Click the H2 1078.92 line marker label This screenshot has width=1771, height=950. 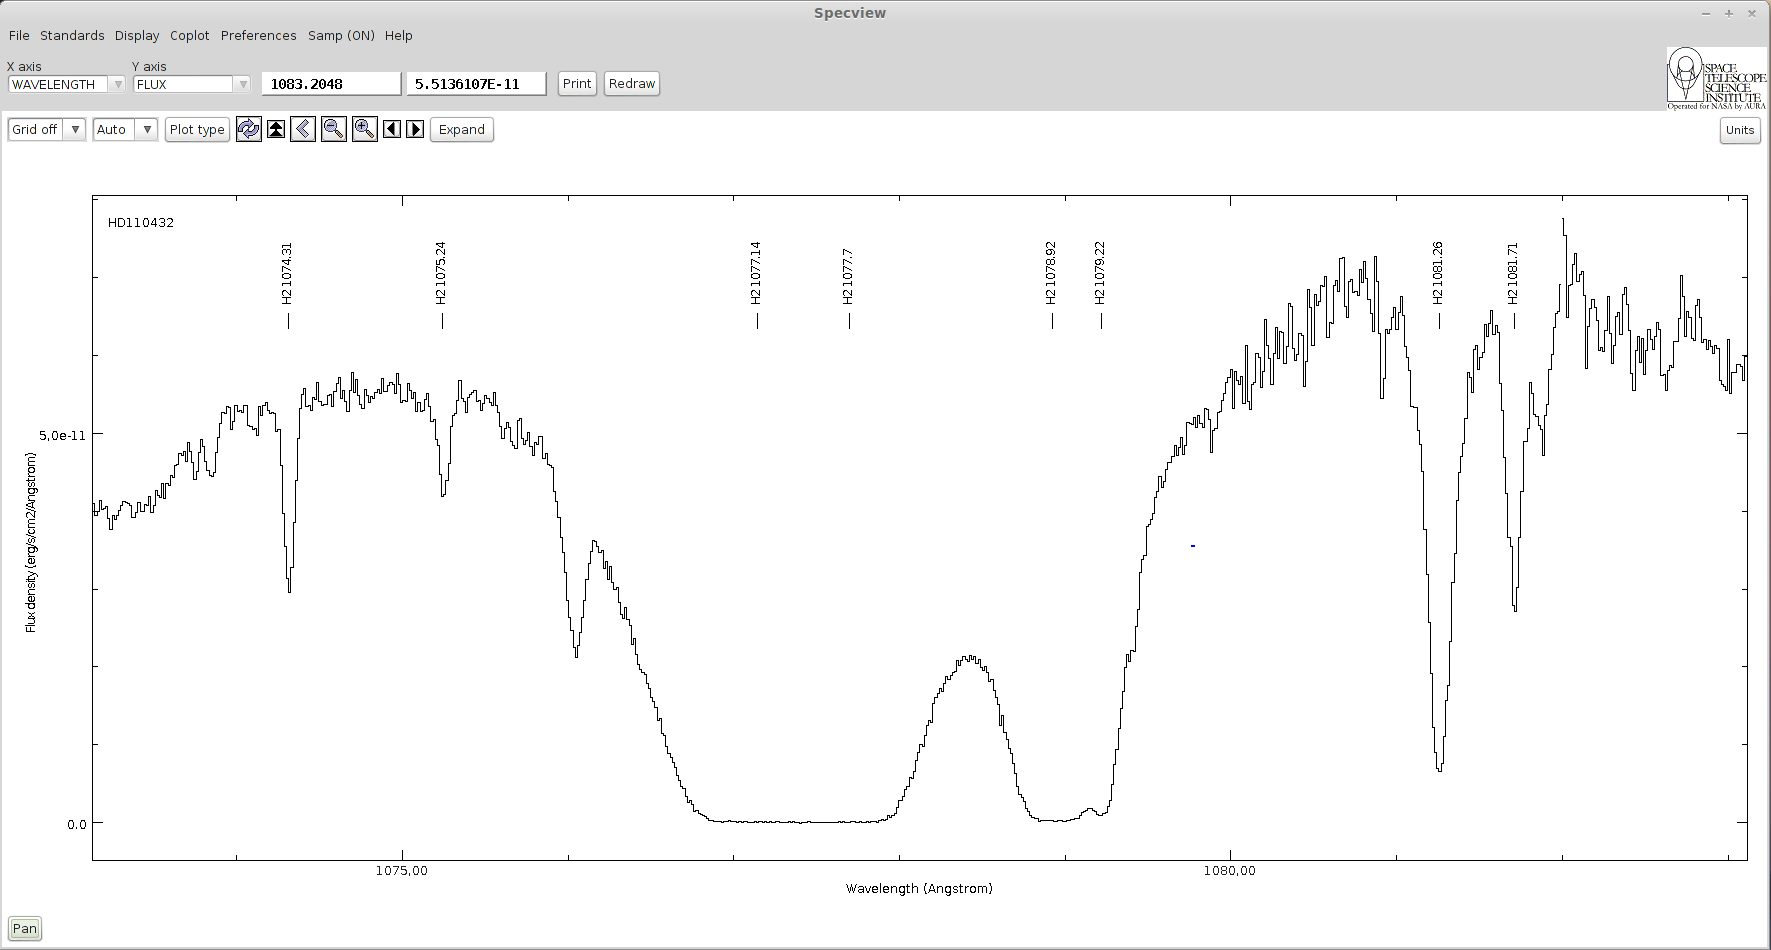1052,272
